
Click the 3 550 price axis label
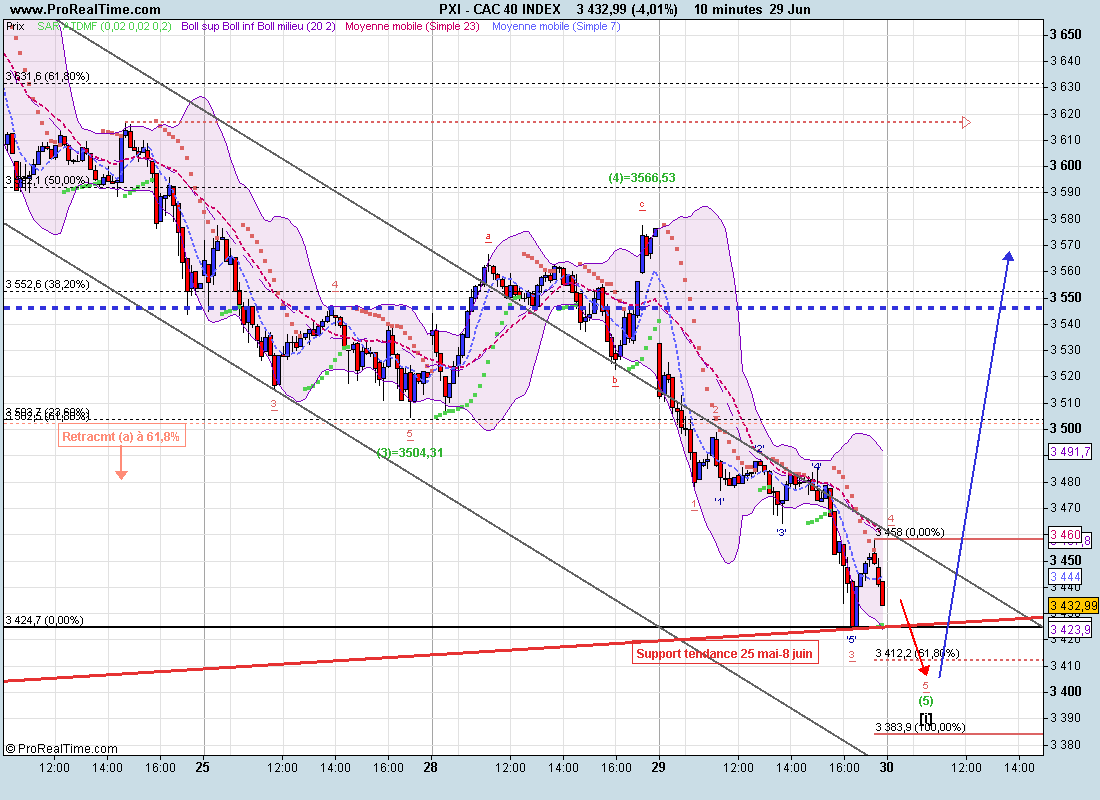pos(1066,298)
